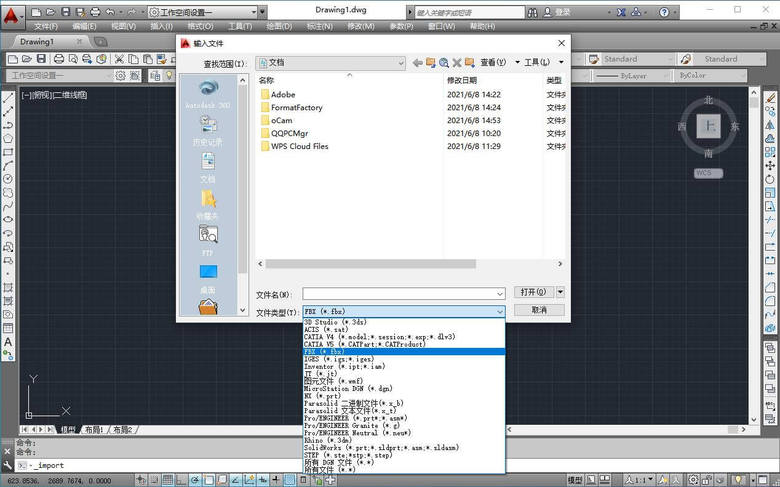This screenshot has width=780, height=487.
Task: Open the FormatFactory folder
Action: point(296,108)
